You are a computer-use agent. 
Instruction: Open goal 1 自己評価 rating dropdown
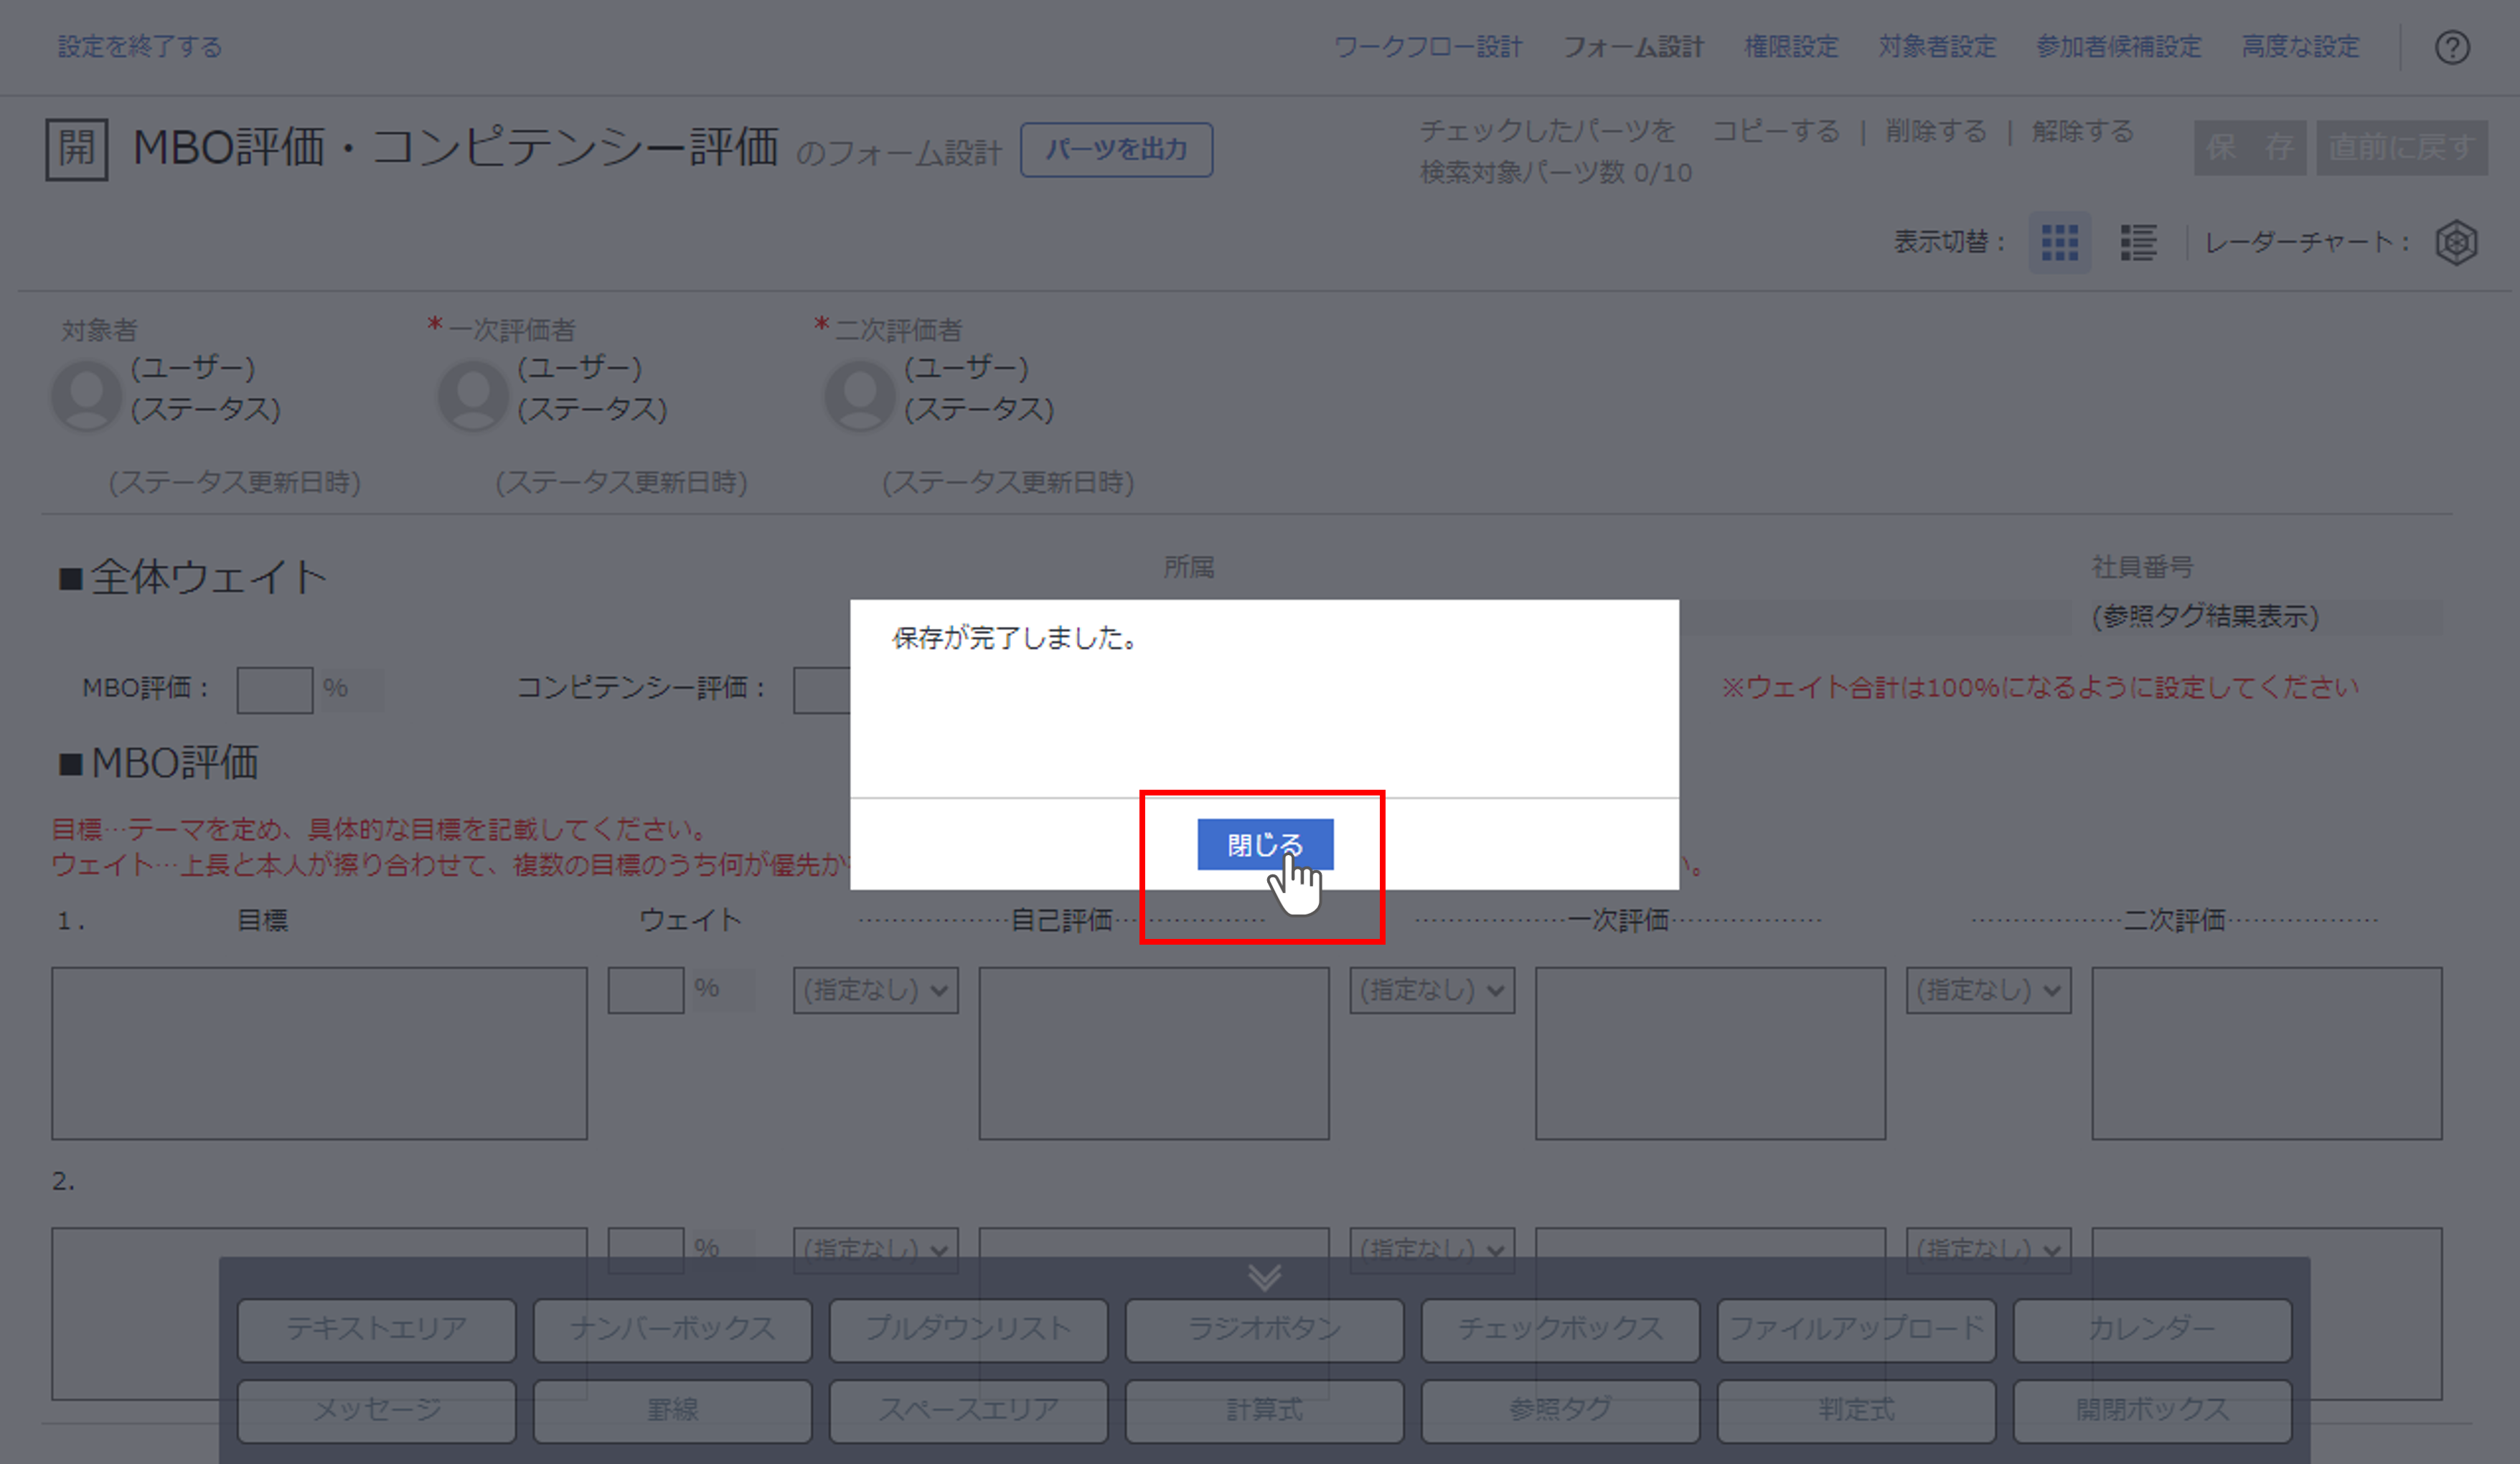click(x=876, y=990)
